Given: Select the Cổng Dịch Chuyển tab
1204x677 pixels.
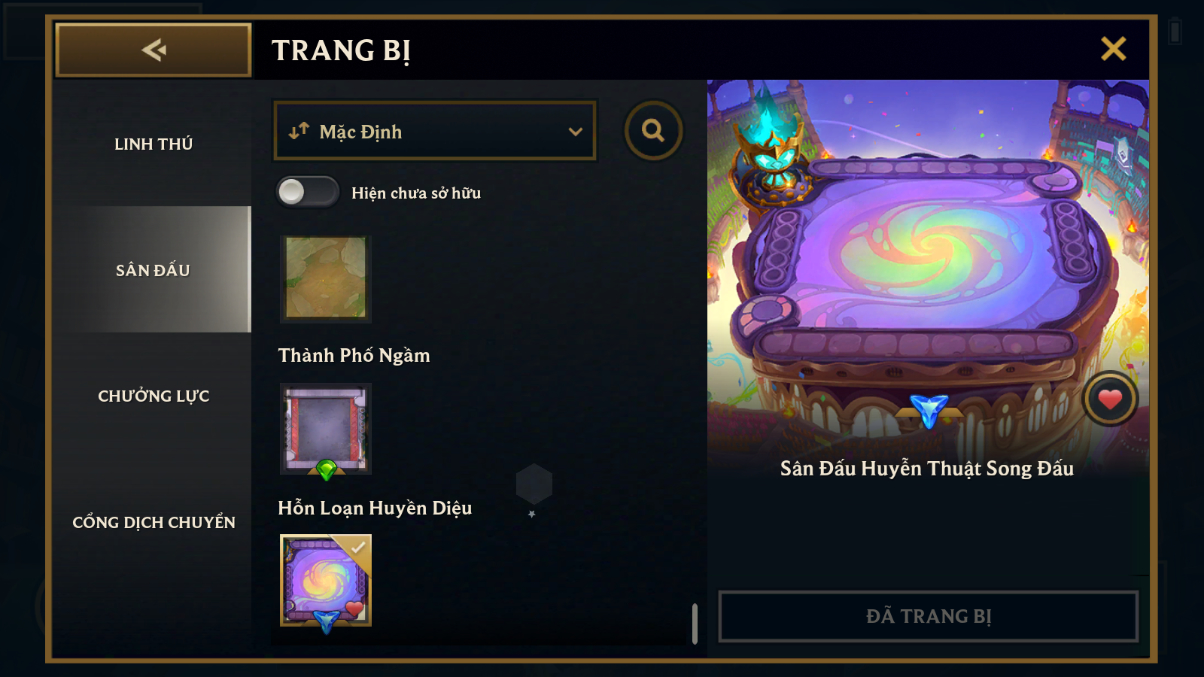Looking at the screenshot, I should [x=153, y=522].
